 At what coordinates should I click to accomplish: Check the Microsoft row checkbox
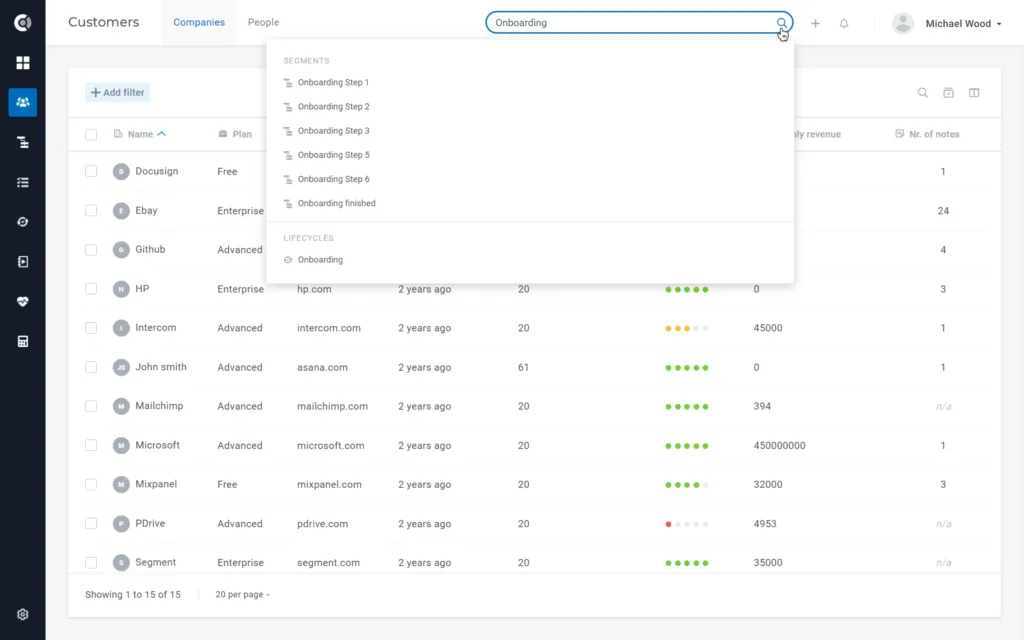click(91, 445)
